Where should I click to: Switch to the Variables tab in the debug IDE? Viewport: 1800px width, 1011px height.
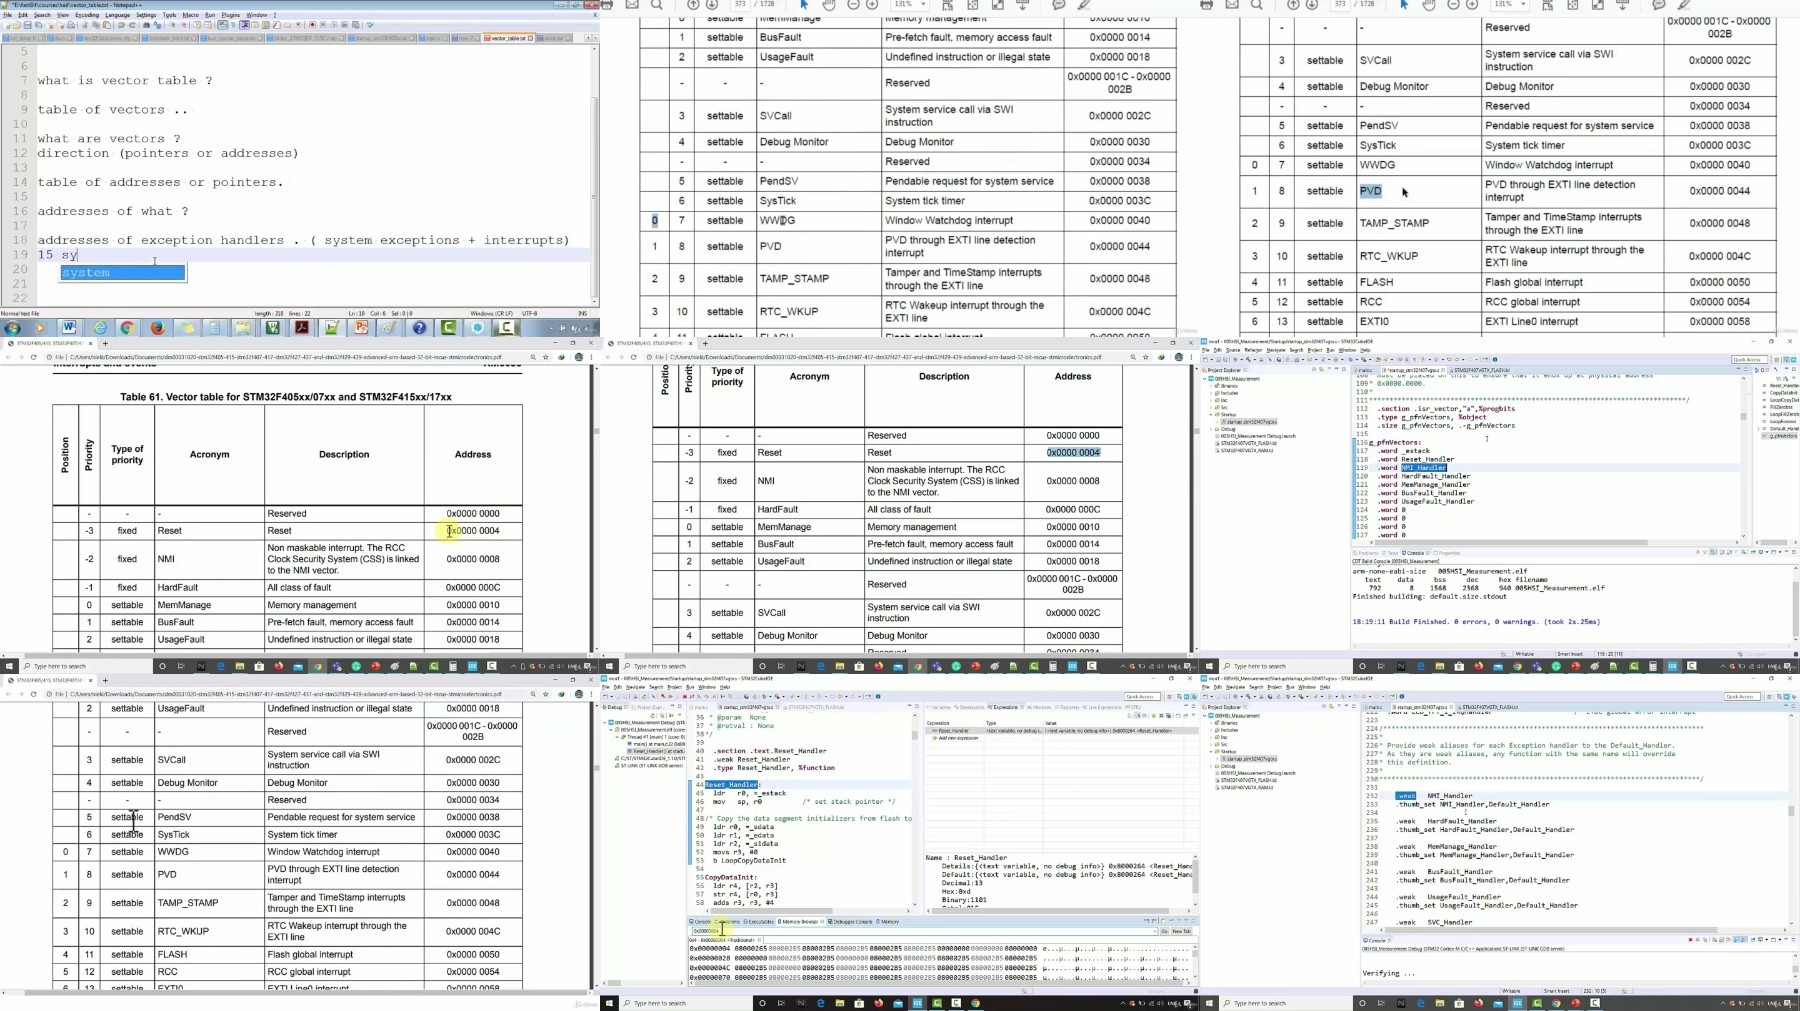pyautogui.click(x=941, y=707)
